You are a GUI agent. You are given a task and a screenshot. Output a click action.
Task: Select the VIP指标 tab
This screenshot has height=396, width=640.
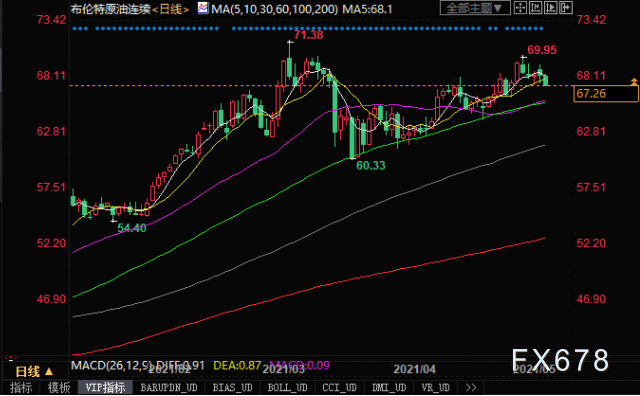click(105, 387)
